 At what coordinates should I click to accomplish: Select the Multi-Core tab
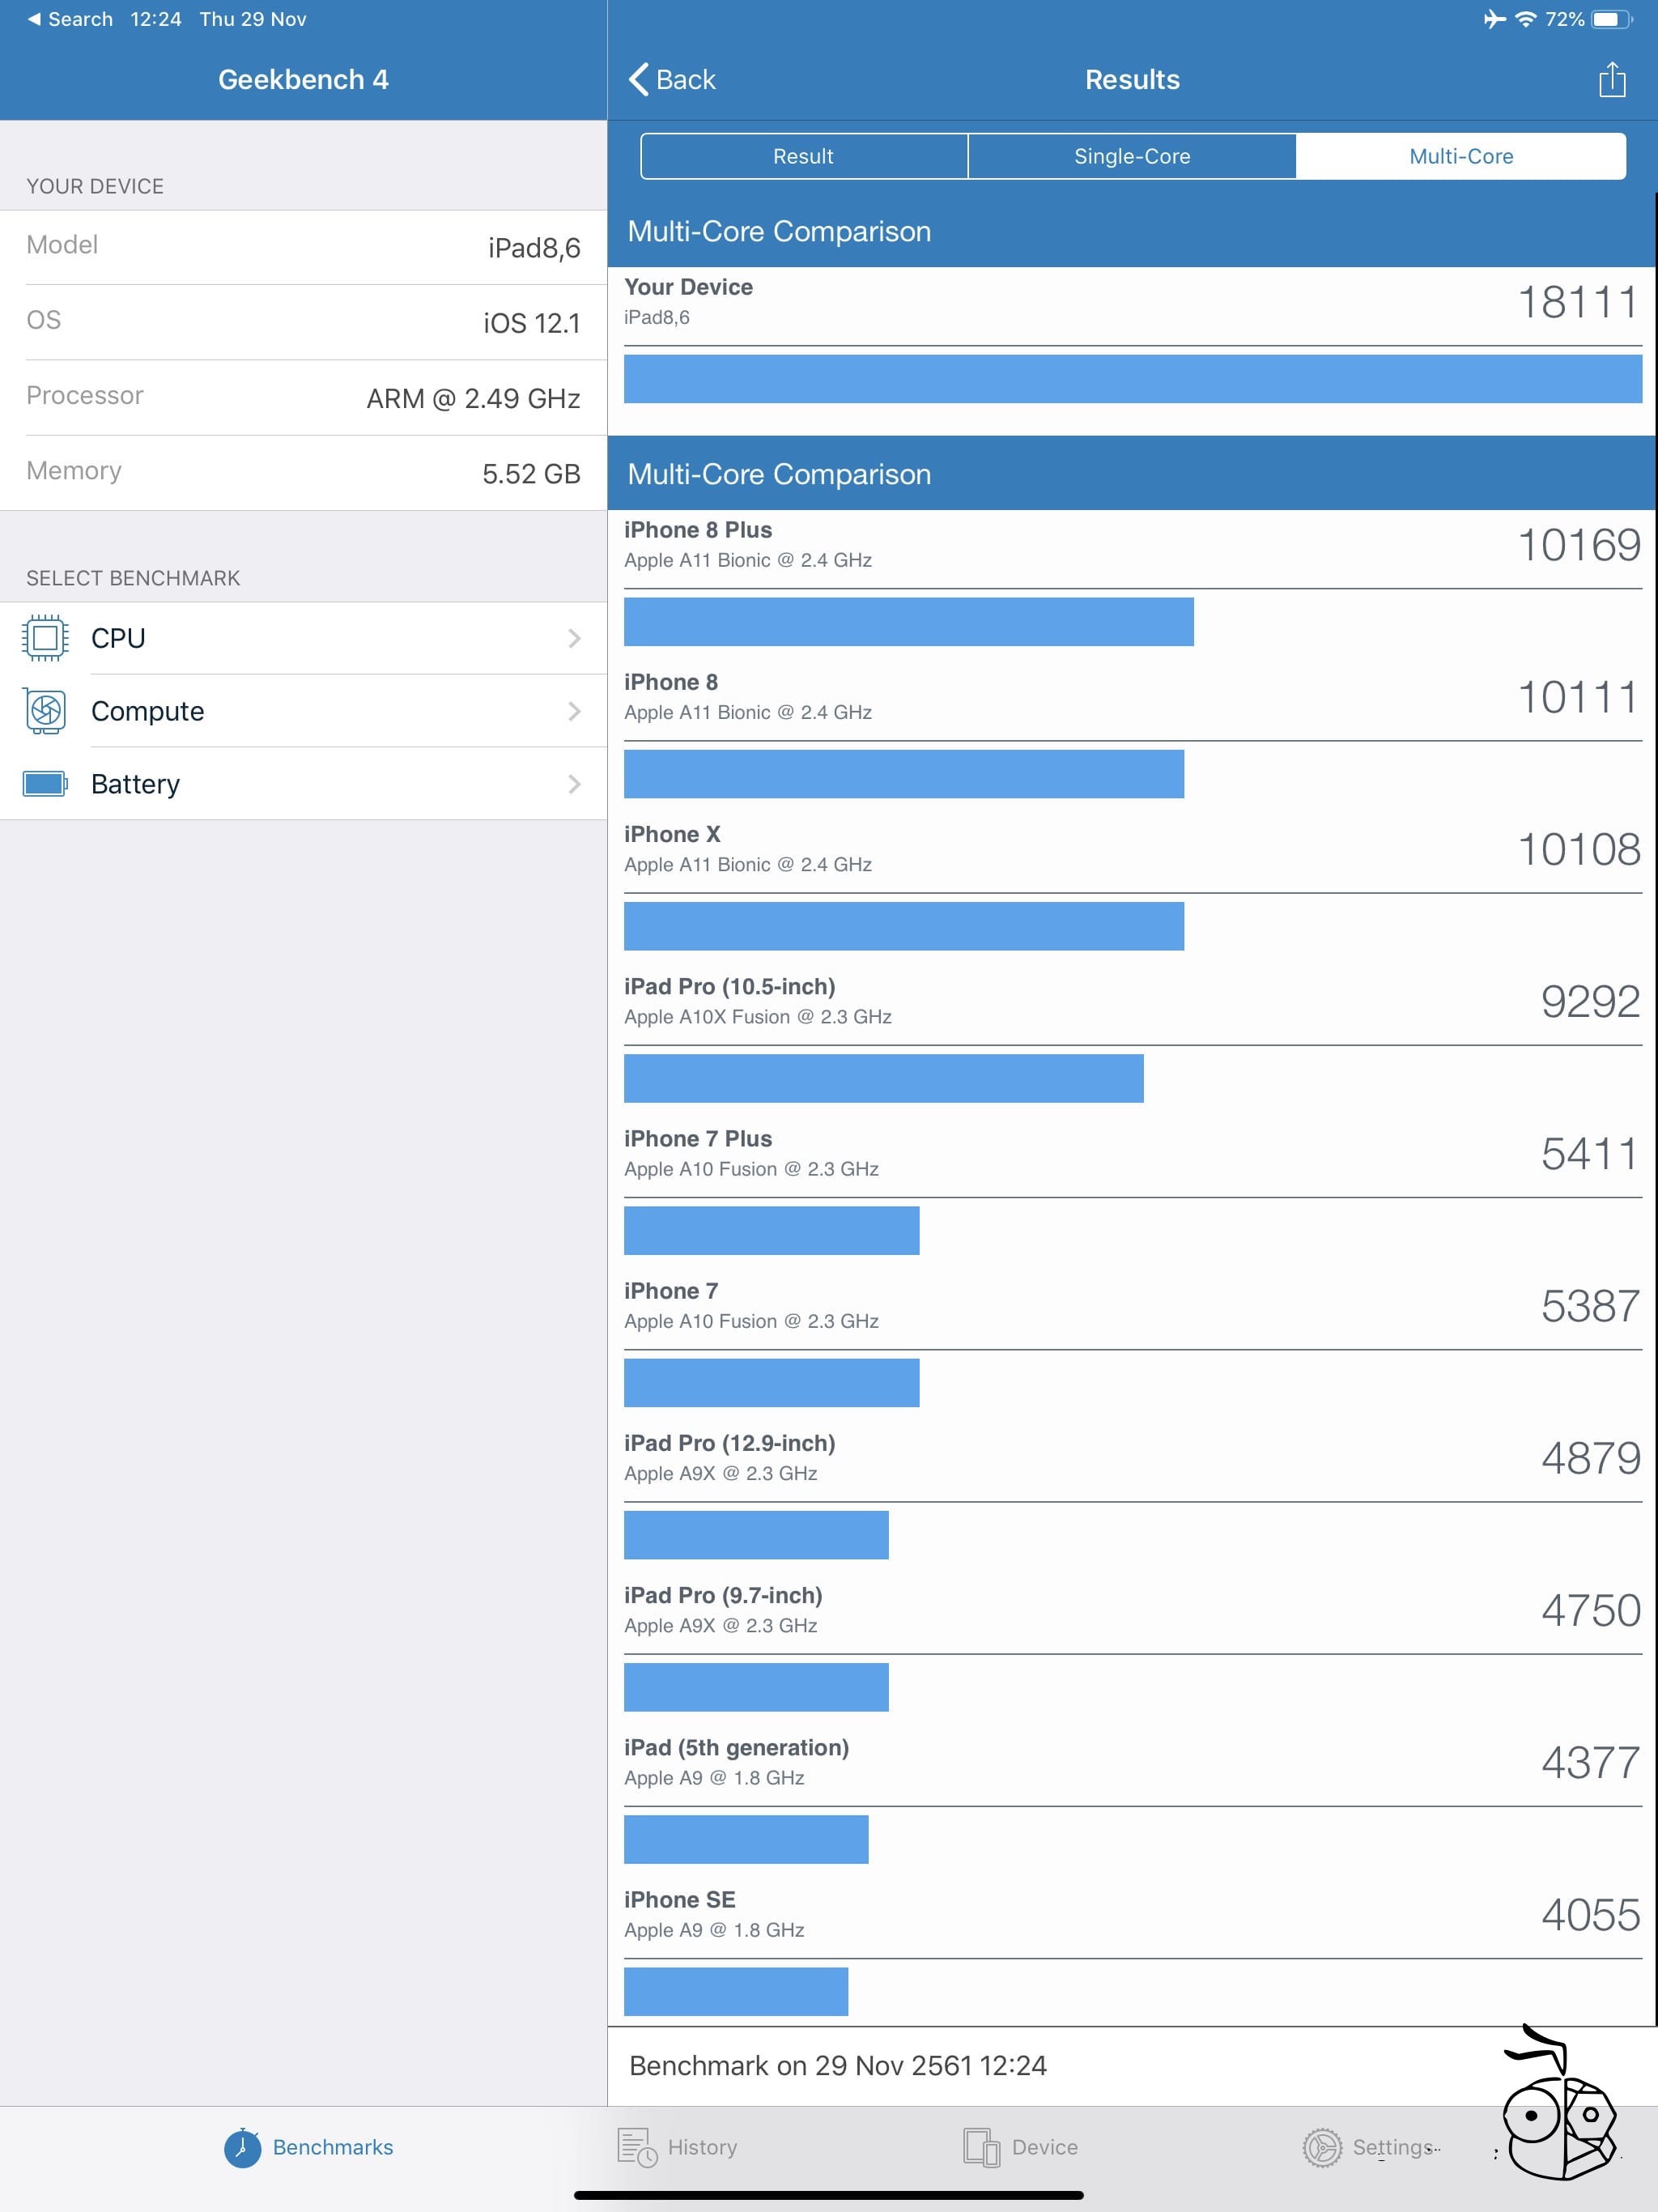[x=1461, y=156]
